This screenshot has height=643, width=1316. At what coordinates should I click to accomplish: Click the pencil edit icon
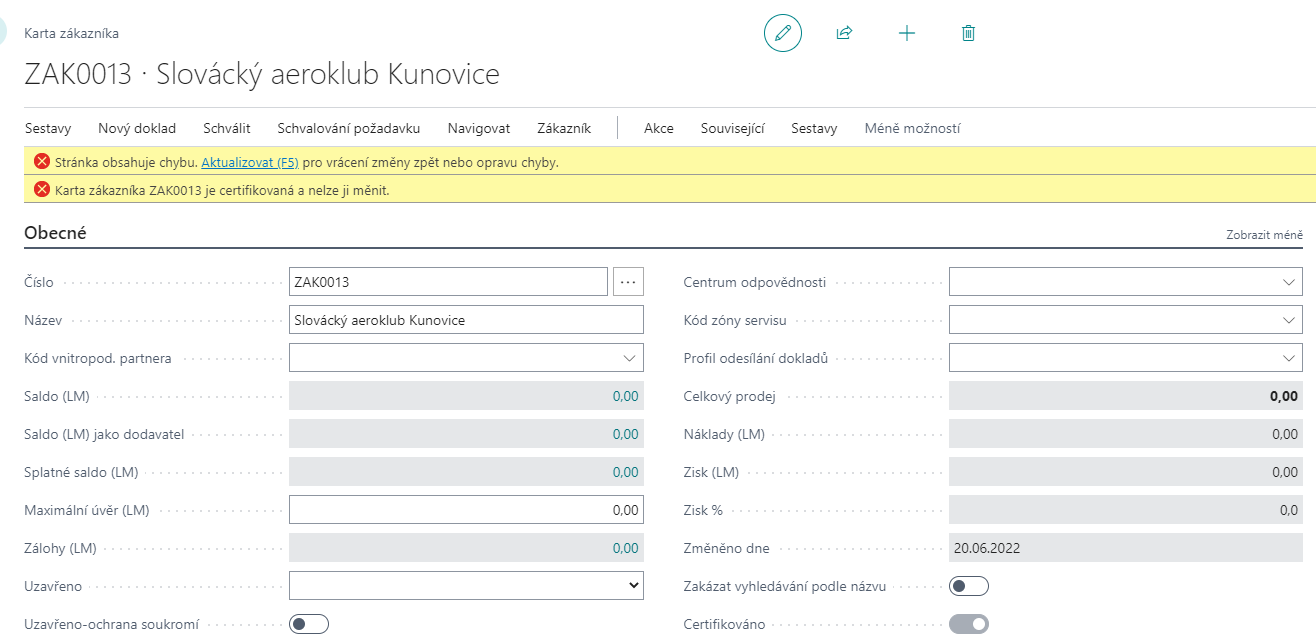click(x=783, y=33)
